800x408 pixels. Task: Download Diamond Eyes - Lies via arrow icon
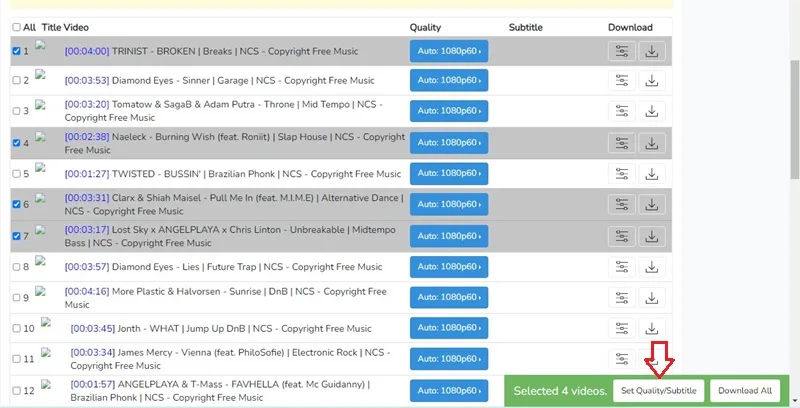pos(652,267)
